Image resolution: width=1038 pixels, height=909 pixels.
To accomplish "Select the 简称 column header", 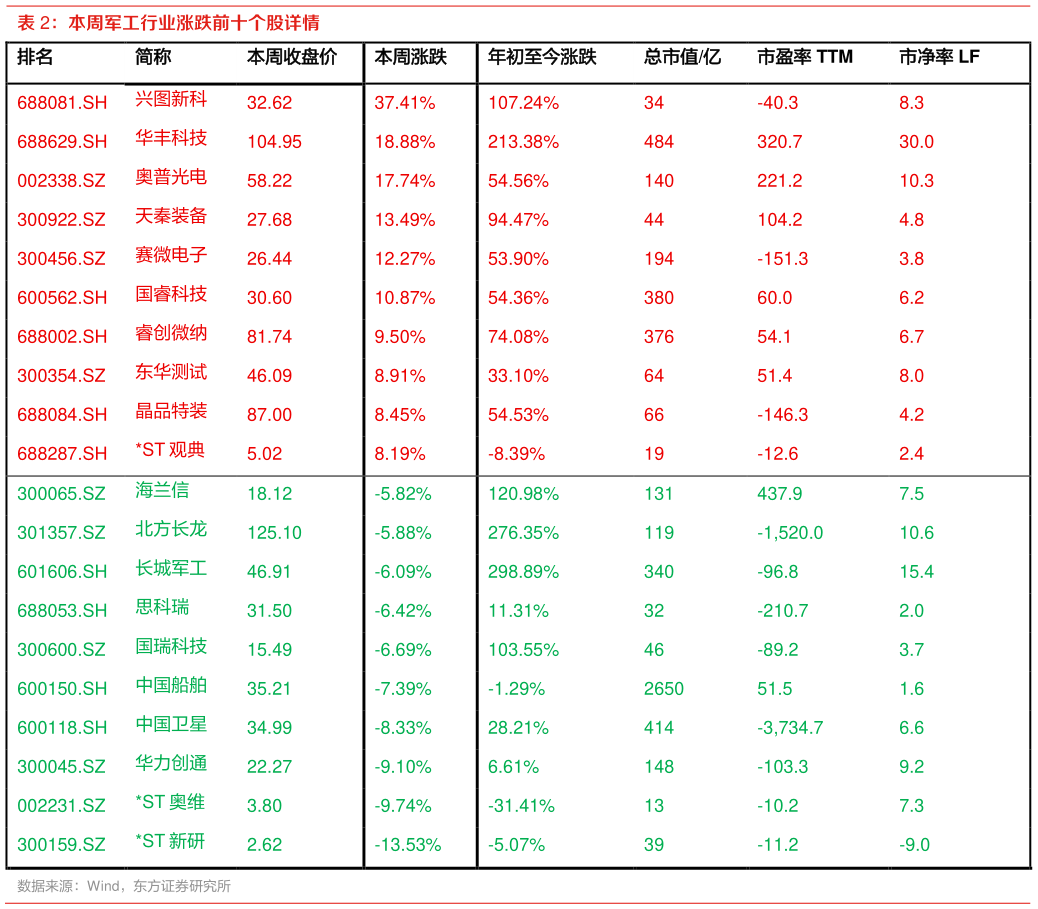I will pyautogui.click(x=153, y=58).
